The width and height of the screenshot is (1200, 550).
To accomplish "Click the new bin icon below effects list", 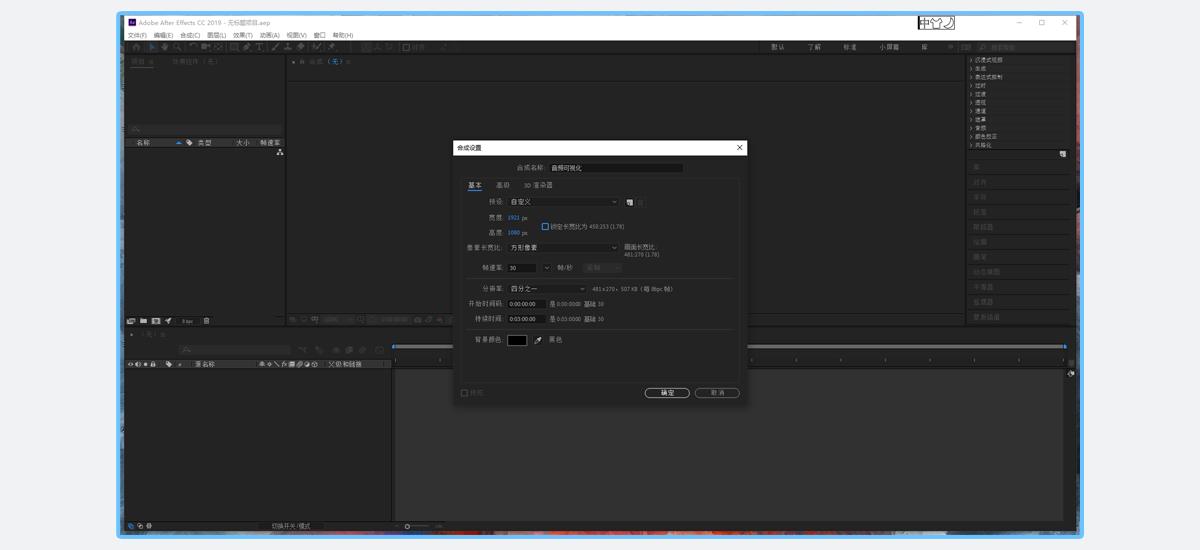I will click(x=1062, y=154).
